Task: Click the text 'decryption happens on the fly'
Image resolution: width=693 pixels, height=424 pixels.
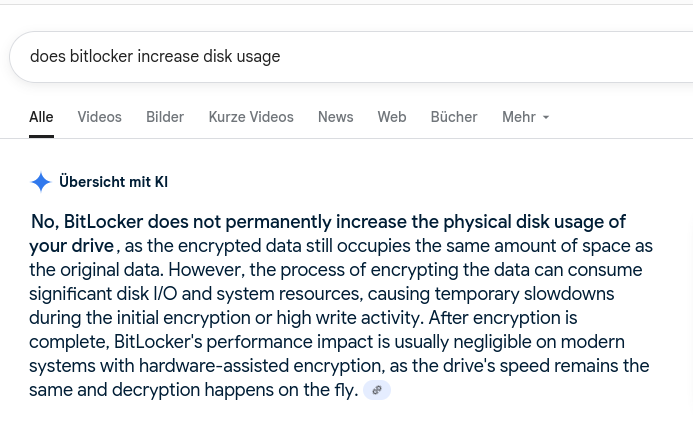Action: (x=233, y=390)
